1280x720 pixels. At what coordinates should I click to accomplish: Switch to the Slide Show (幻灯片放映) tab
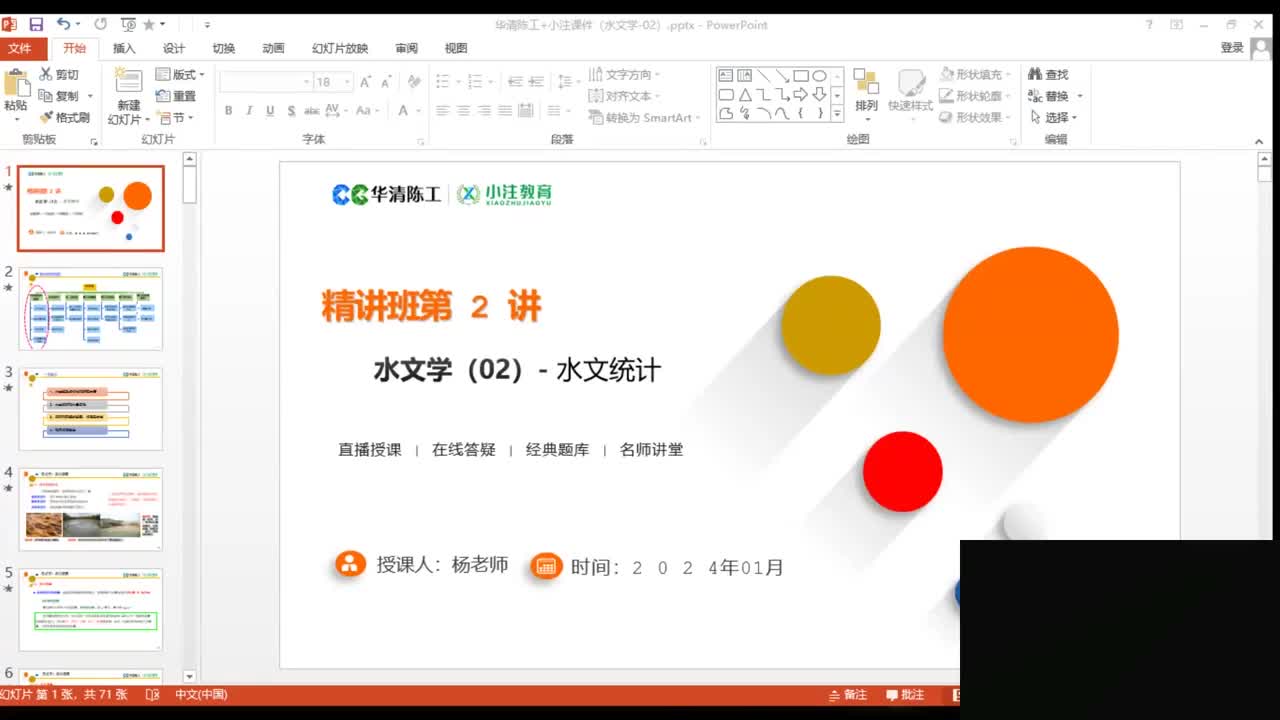tap(340, 48)
